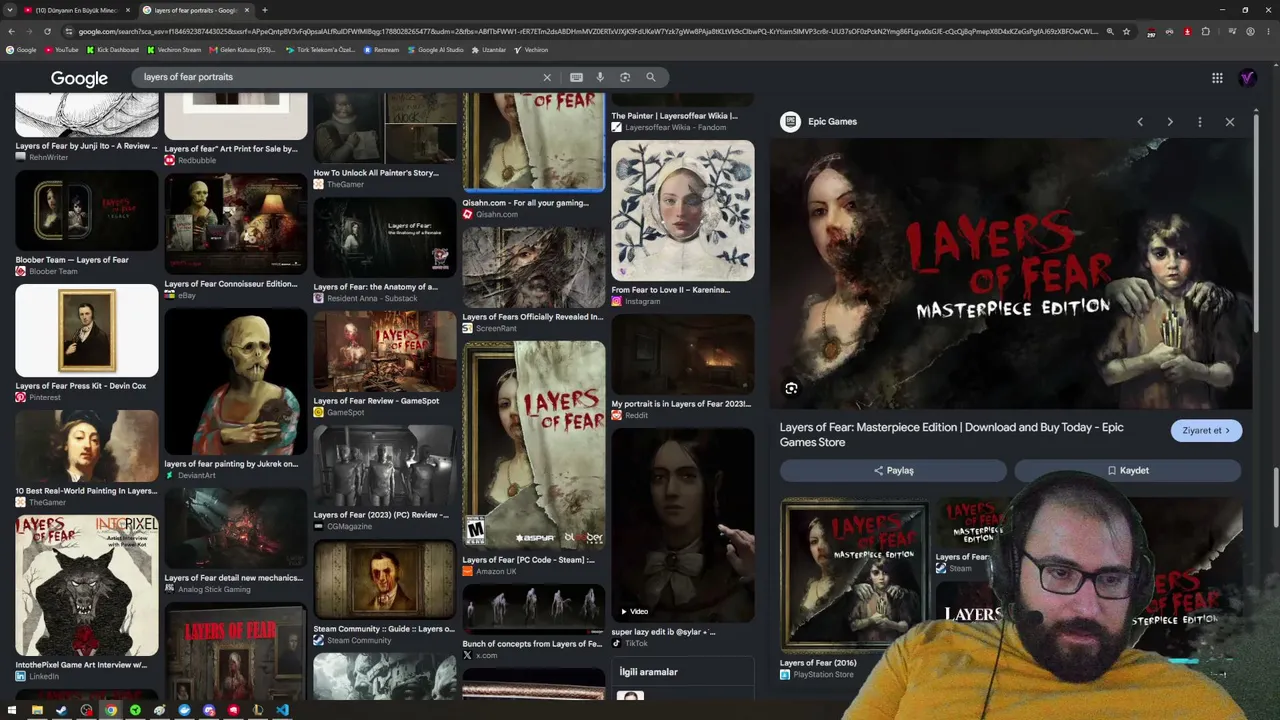The width and height of the screenshot is (1280, 720).
Task: Click the address bar URL
Action: pos(588,31)
